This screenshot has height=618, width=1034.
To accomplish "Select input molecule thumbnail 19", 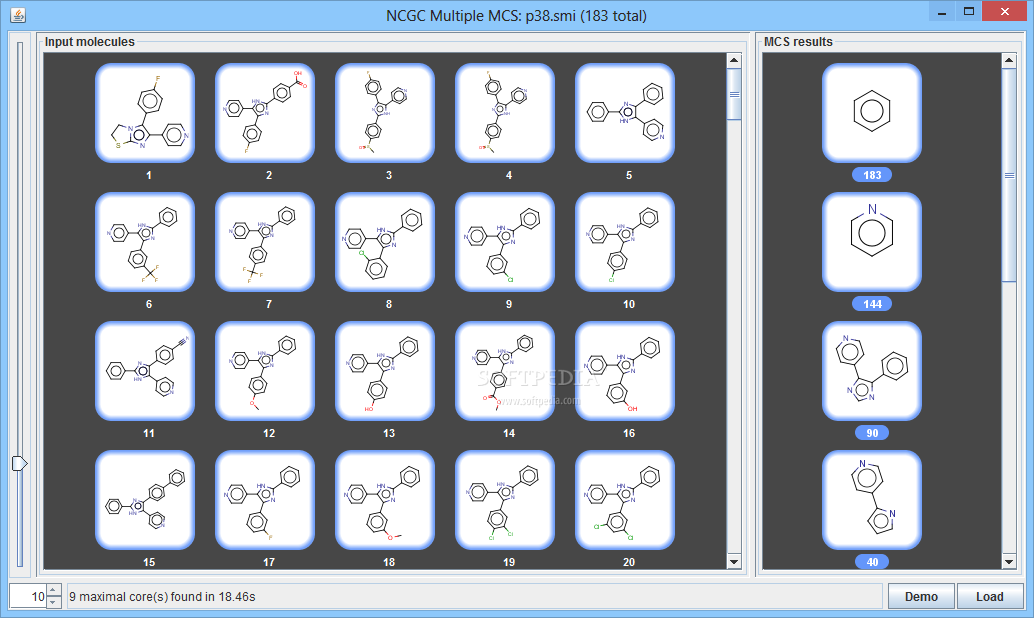I will click(505, 500).
